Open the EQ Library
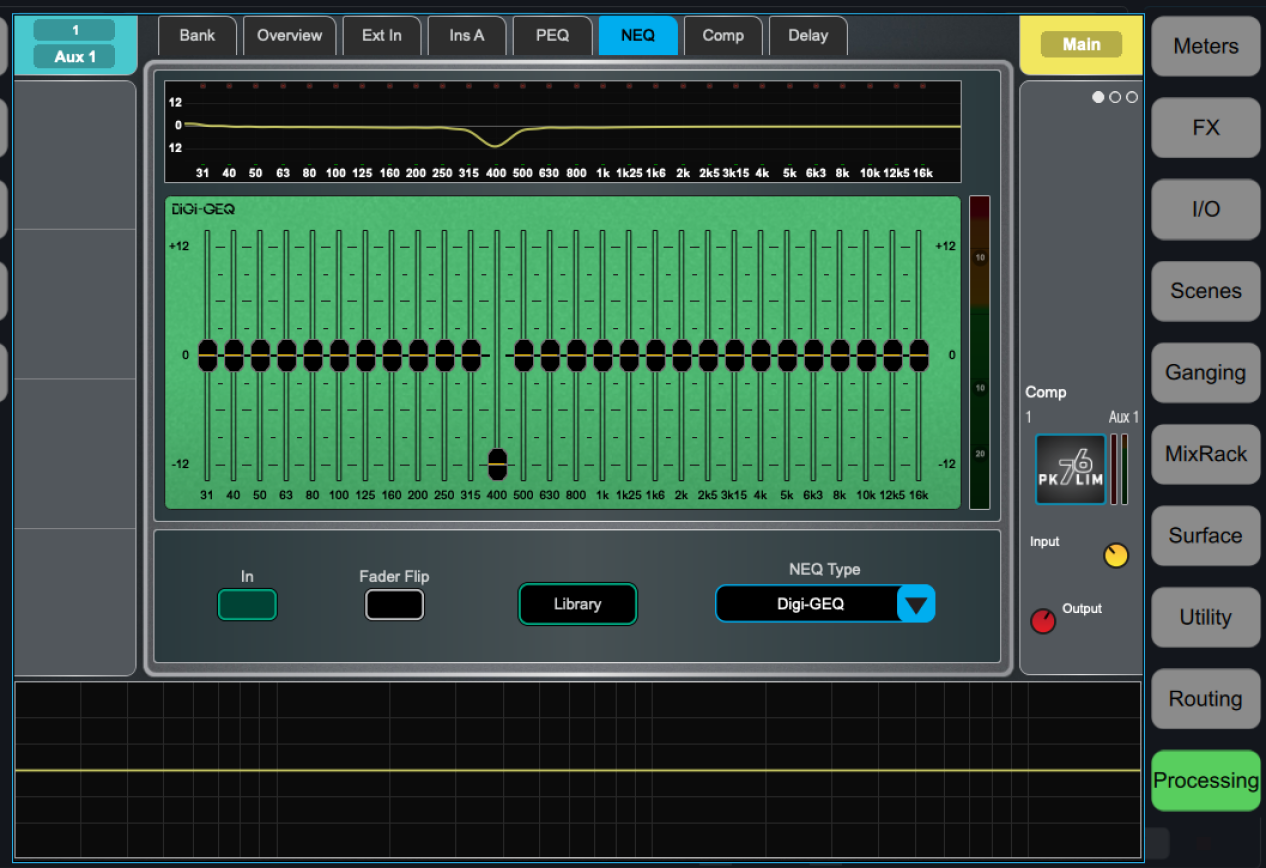This screenshot has width=1266, height=868. click(577, 604)
